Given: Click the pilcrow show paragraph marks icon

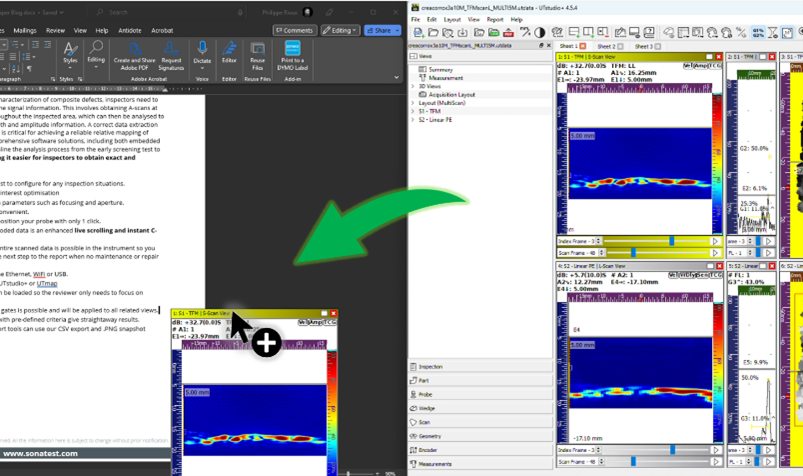Looking at the screenshot, I should (29, 68).
